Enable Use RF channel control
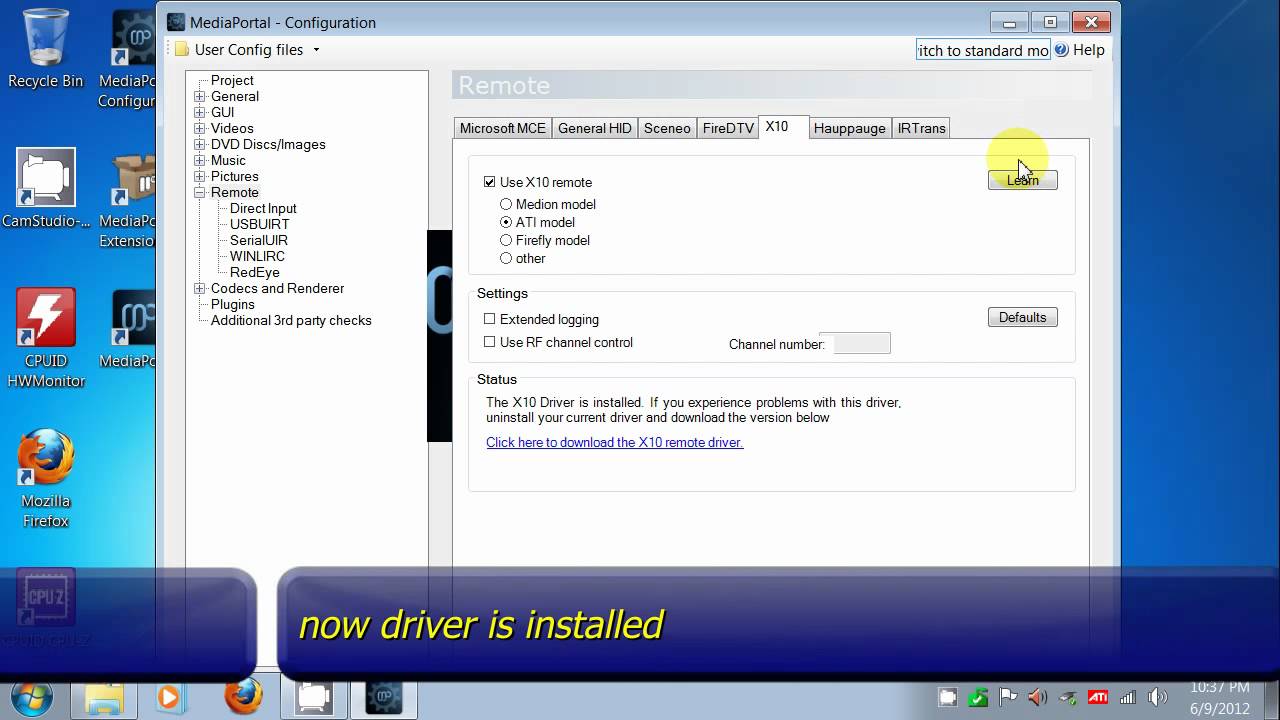This screenshot has height=720, width=1280. pos(489,342)
